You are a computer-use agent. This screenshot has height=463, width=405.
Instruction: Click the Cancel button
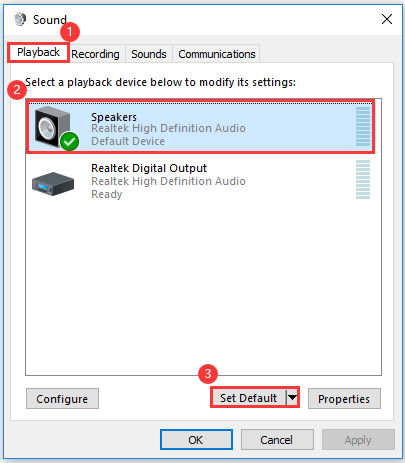(277, 440)
